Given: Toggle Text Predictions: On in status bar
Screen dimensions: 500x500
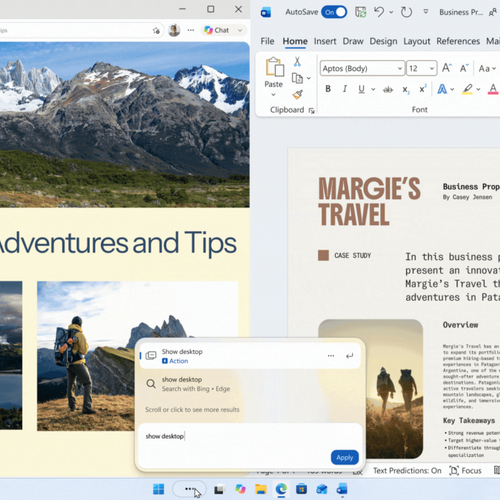Looking at the screenshot, I should pos(407,470).
